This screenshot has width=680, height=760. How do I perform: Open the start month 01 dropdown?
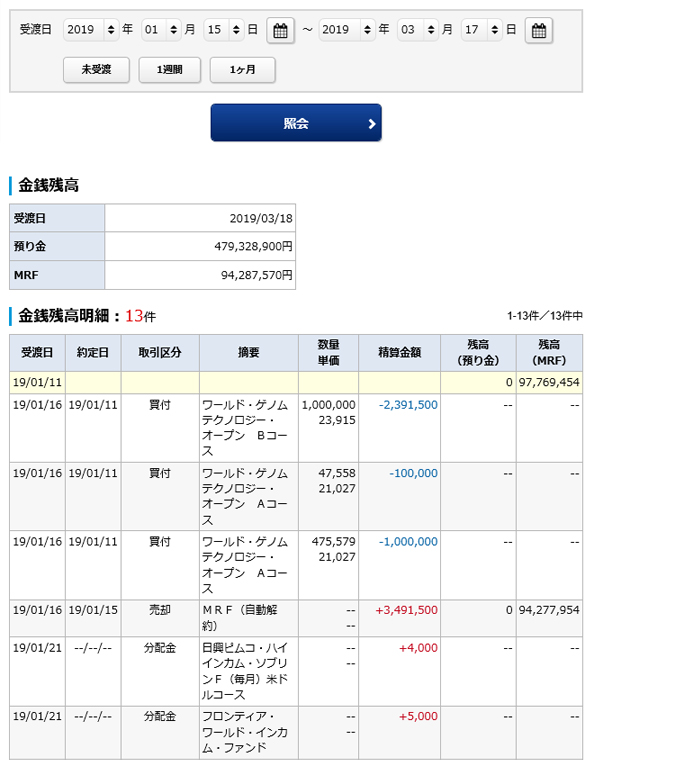coord(161,30)
